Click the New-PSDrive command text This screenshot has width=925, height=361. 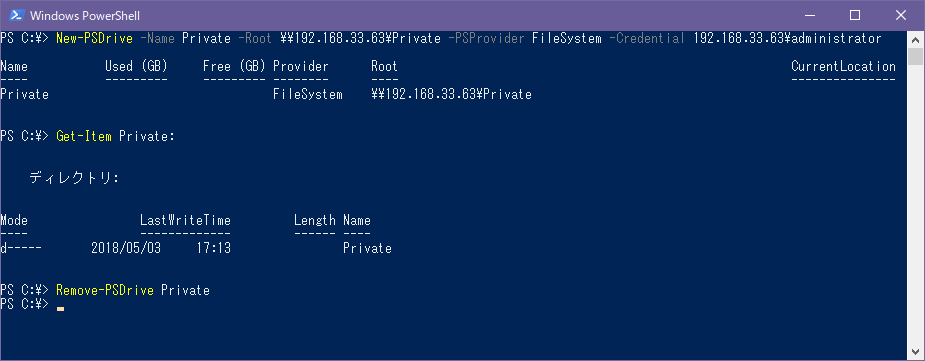tap(94, 38)
